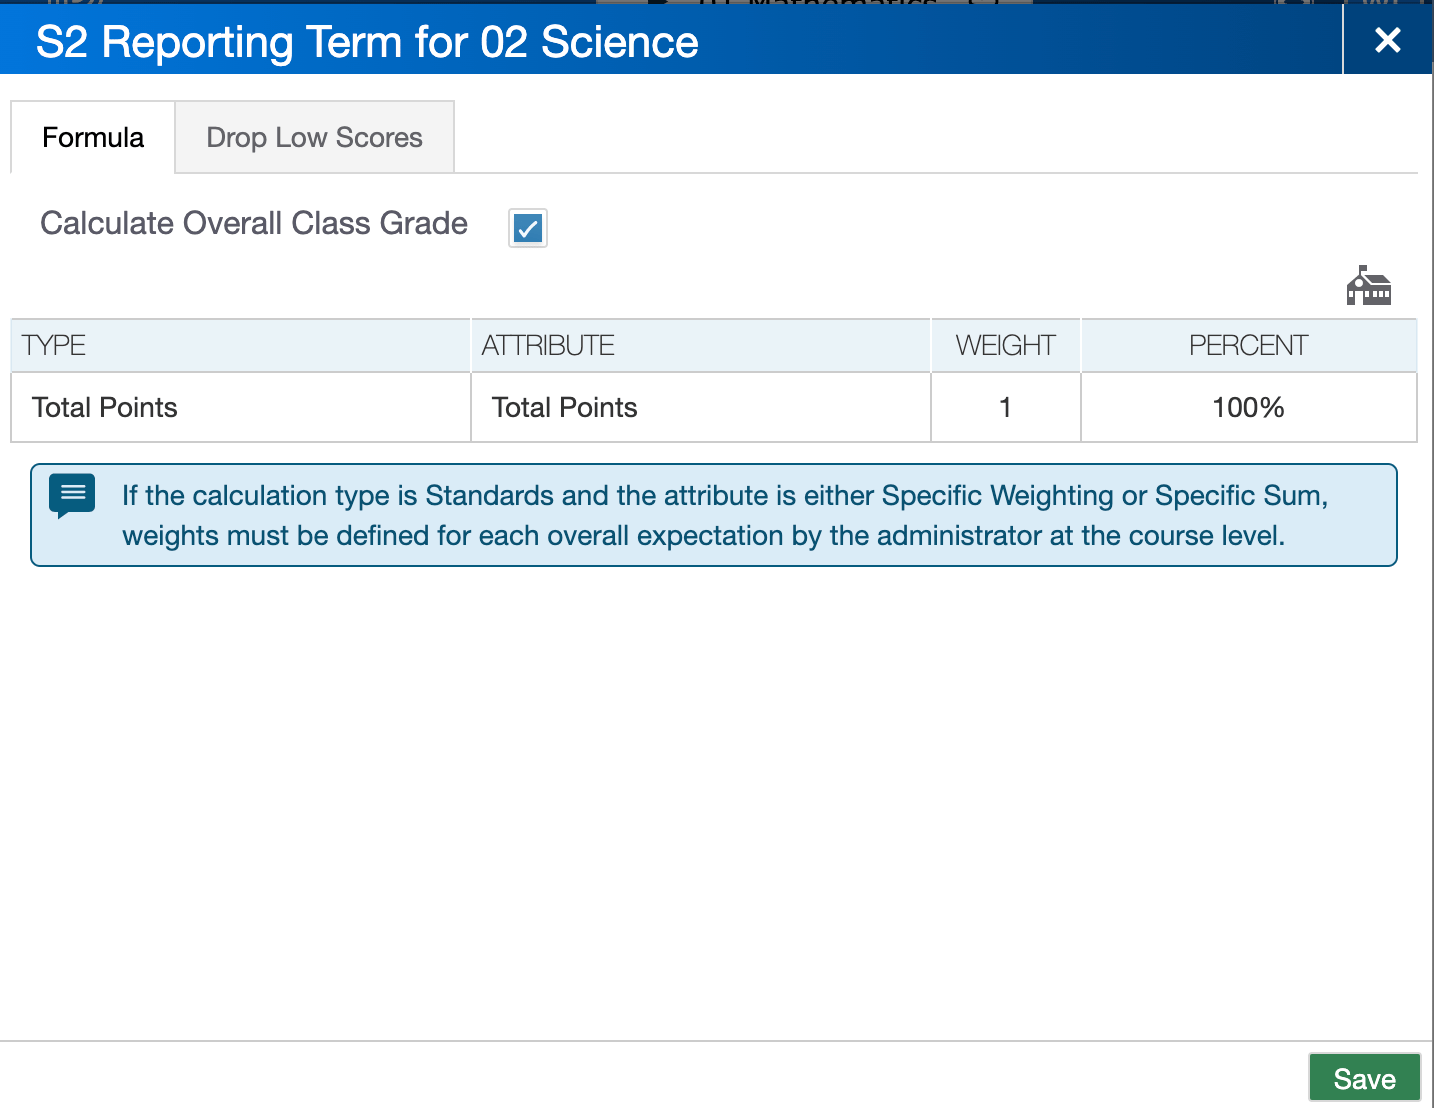Click the ATTRIBUTE column header
The height and width of the screenshot is (1108, 1434).
548,345
